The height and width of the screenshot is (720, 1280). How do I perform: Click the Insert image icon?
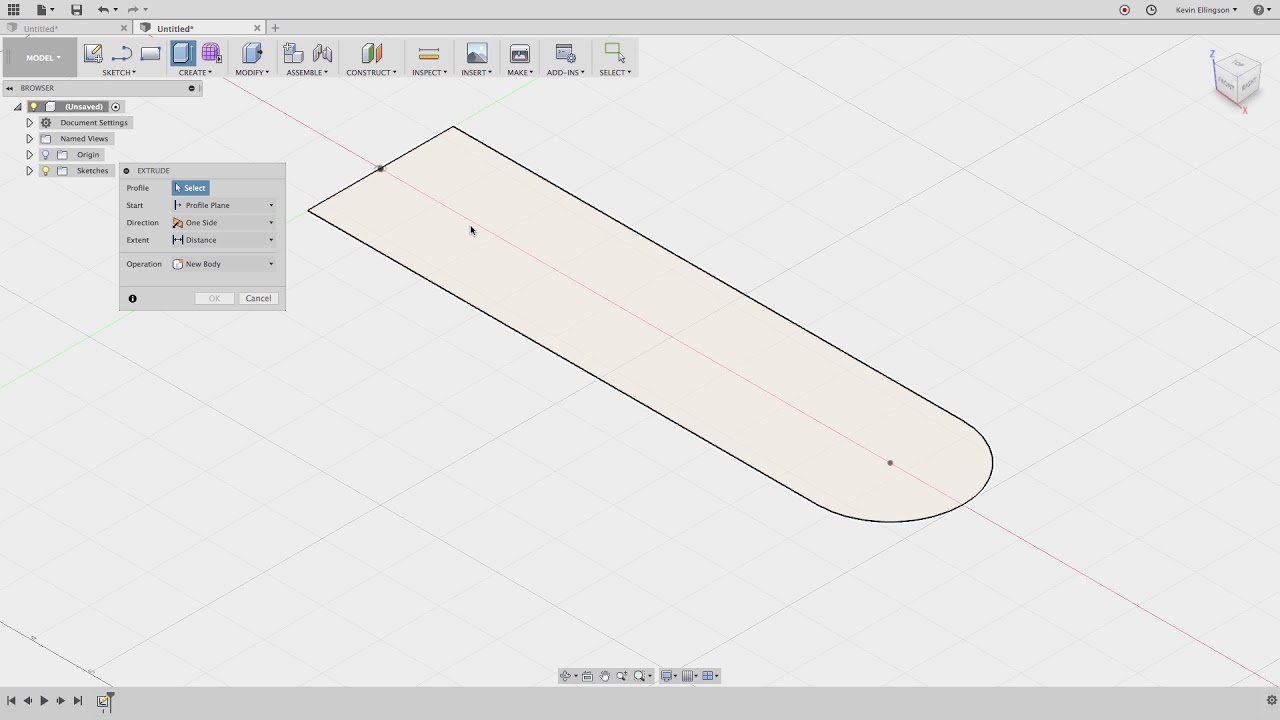click(x=477, y=54)
